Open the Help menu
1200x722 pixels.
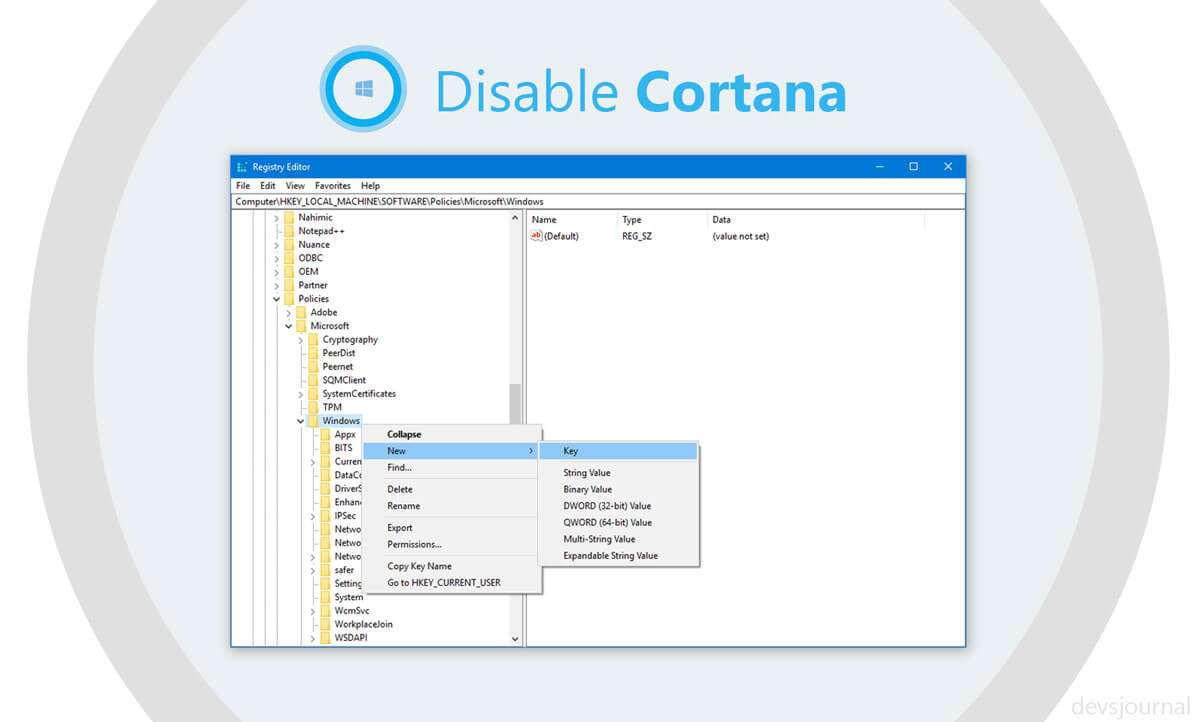(371, 186)
